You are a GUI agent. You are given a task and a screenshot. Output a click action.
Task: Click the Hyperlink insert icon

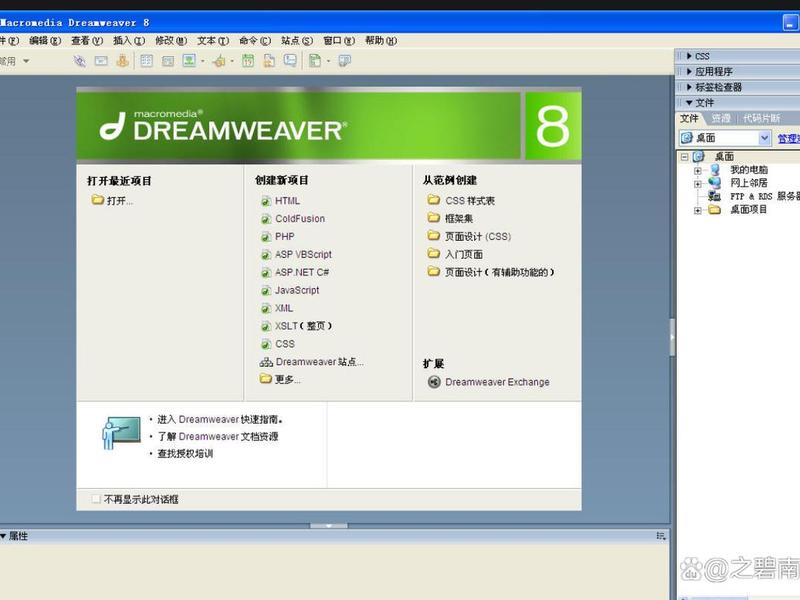pyautogui.click(x=80, y=61)
